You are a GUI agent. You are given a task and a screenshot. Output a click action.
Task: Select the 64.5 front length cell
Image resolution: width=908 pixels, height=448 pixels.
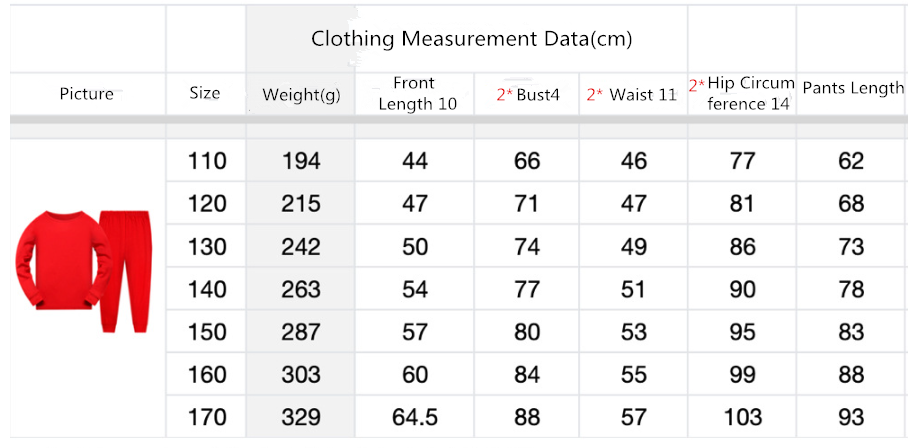click(414, 417)
